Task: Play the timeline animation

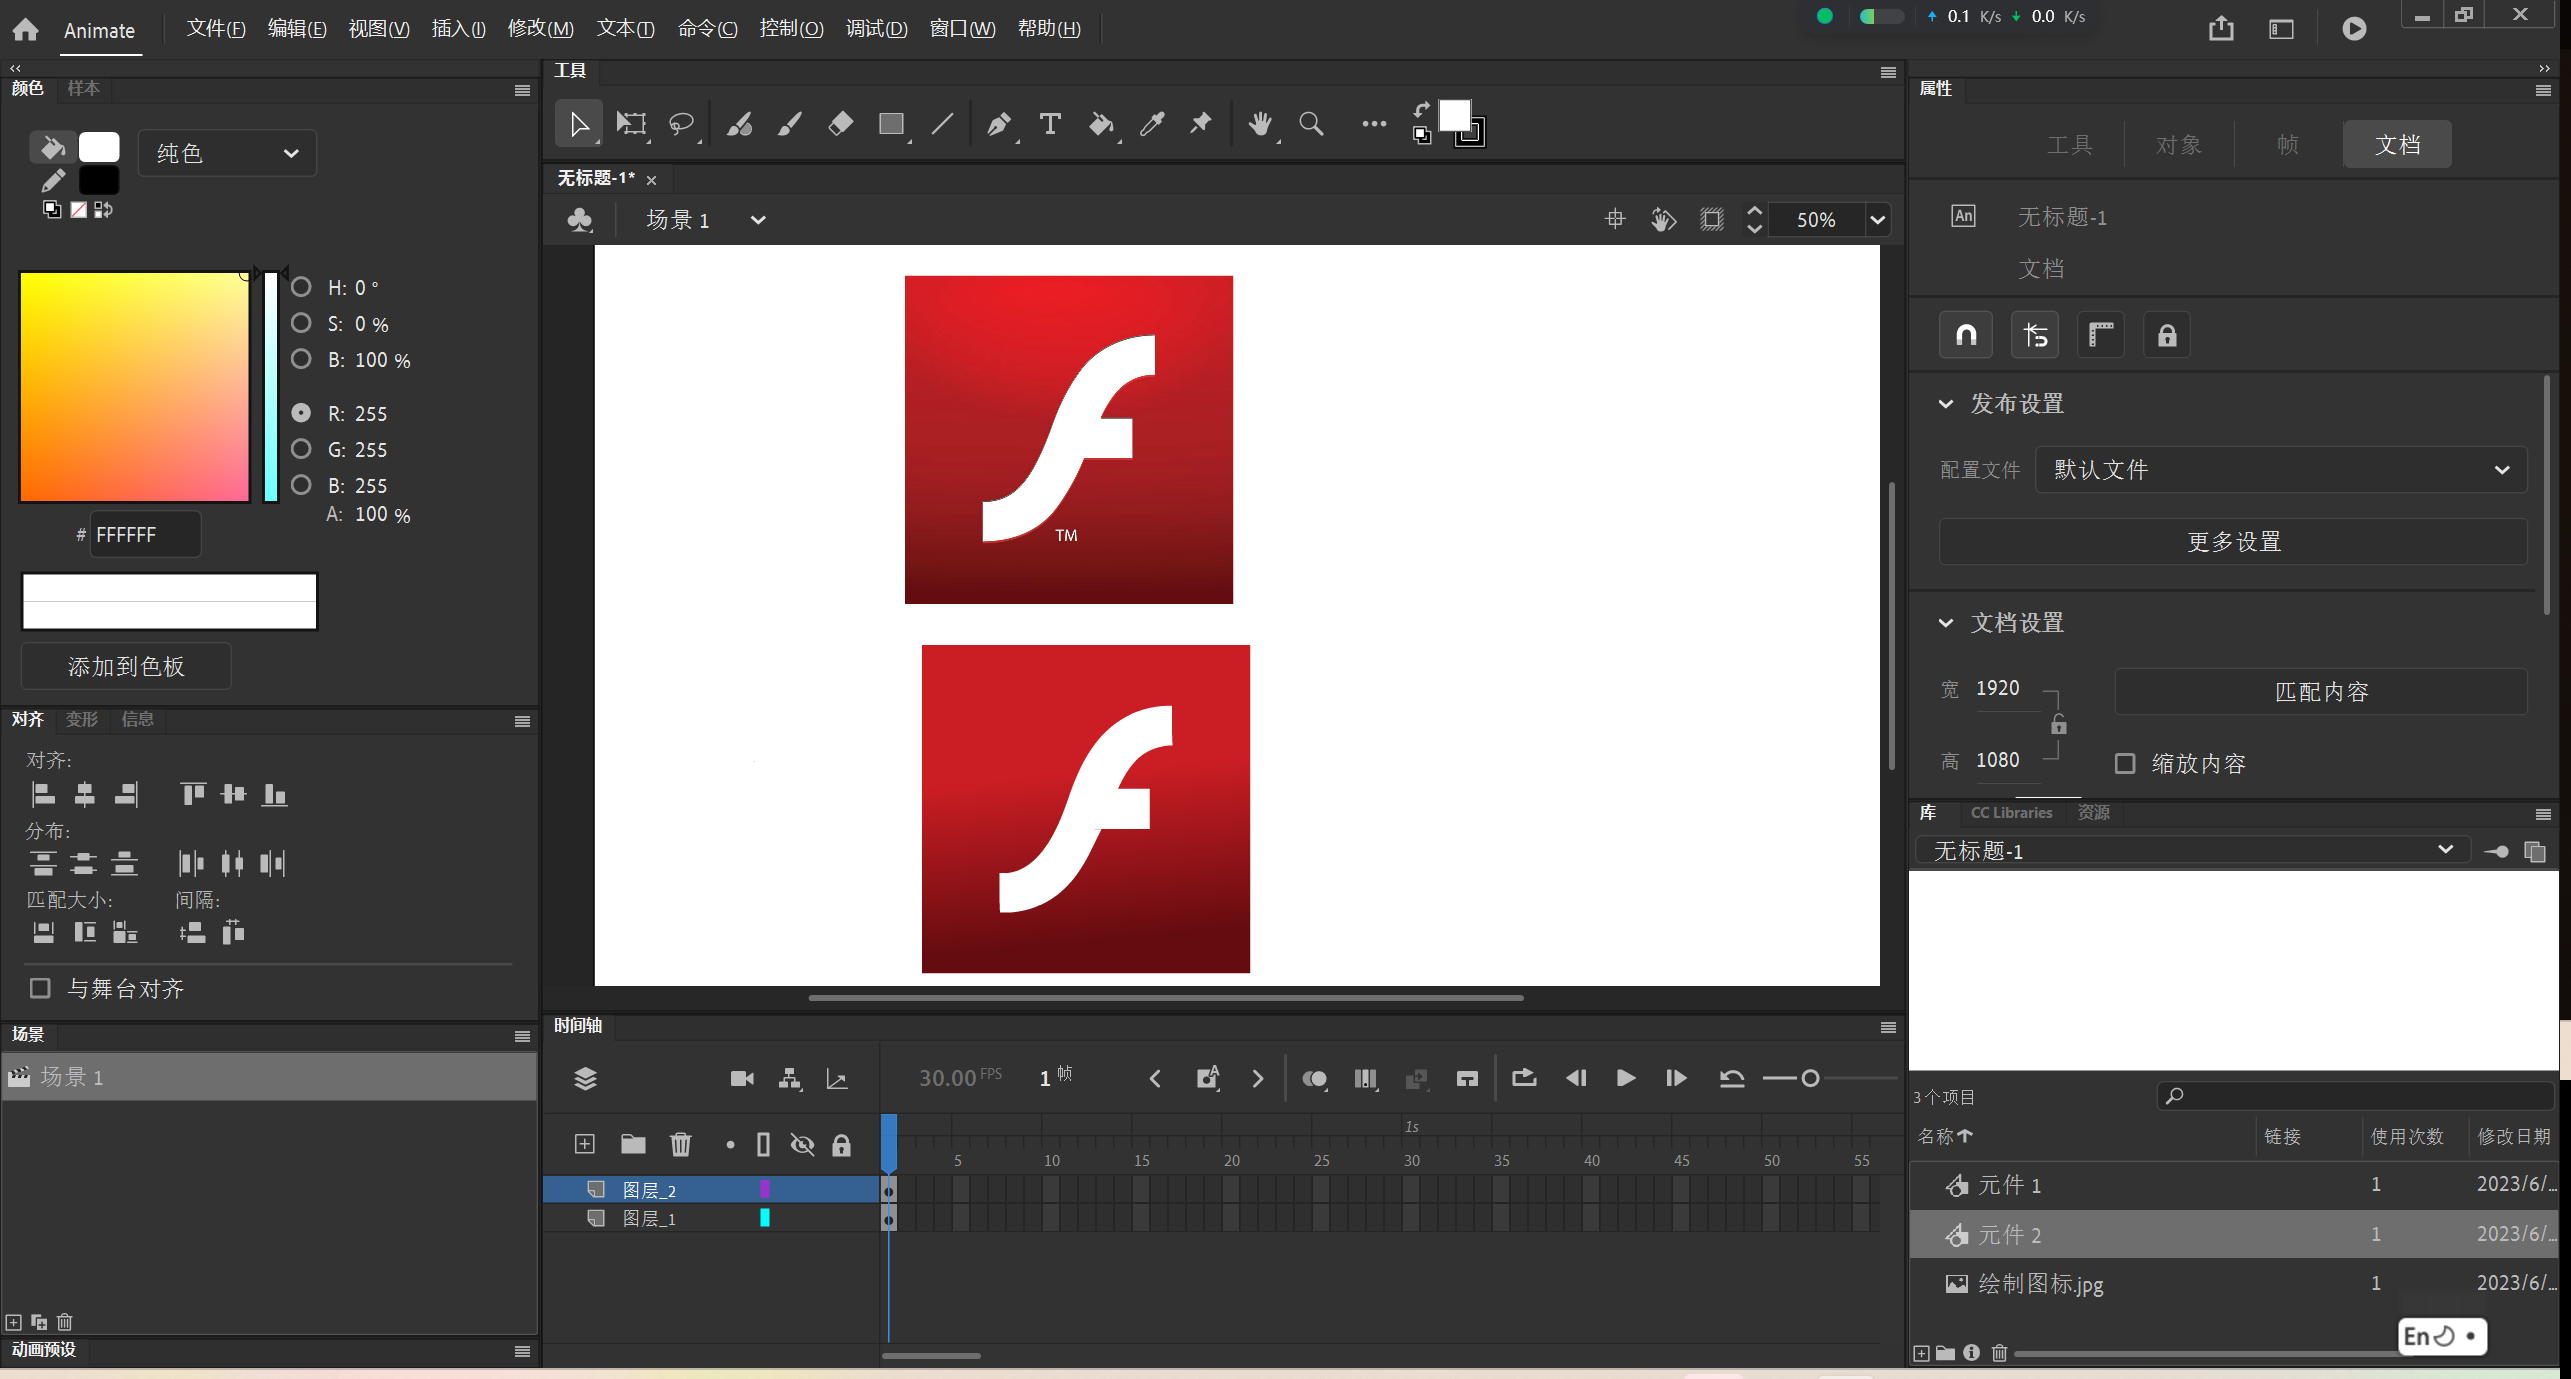Action: coord(1626,1078)
